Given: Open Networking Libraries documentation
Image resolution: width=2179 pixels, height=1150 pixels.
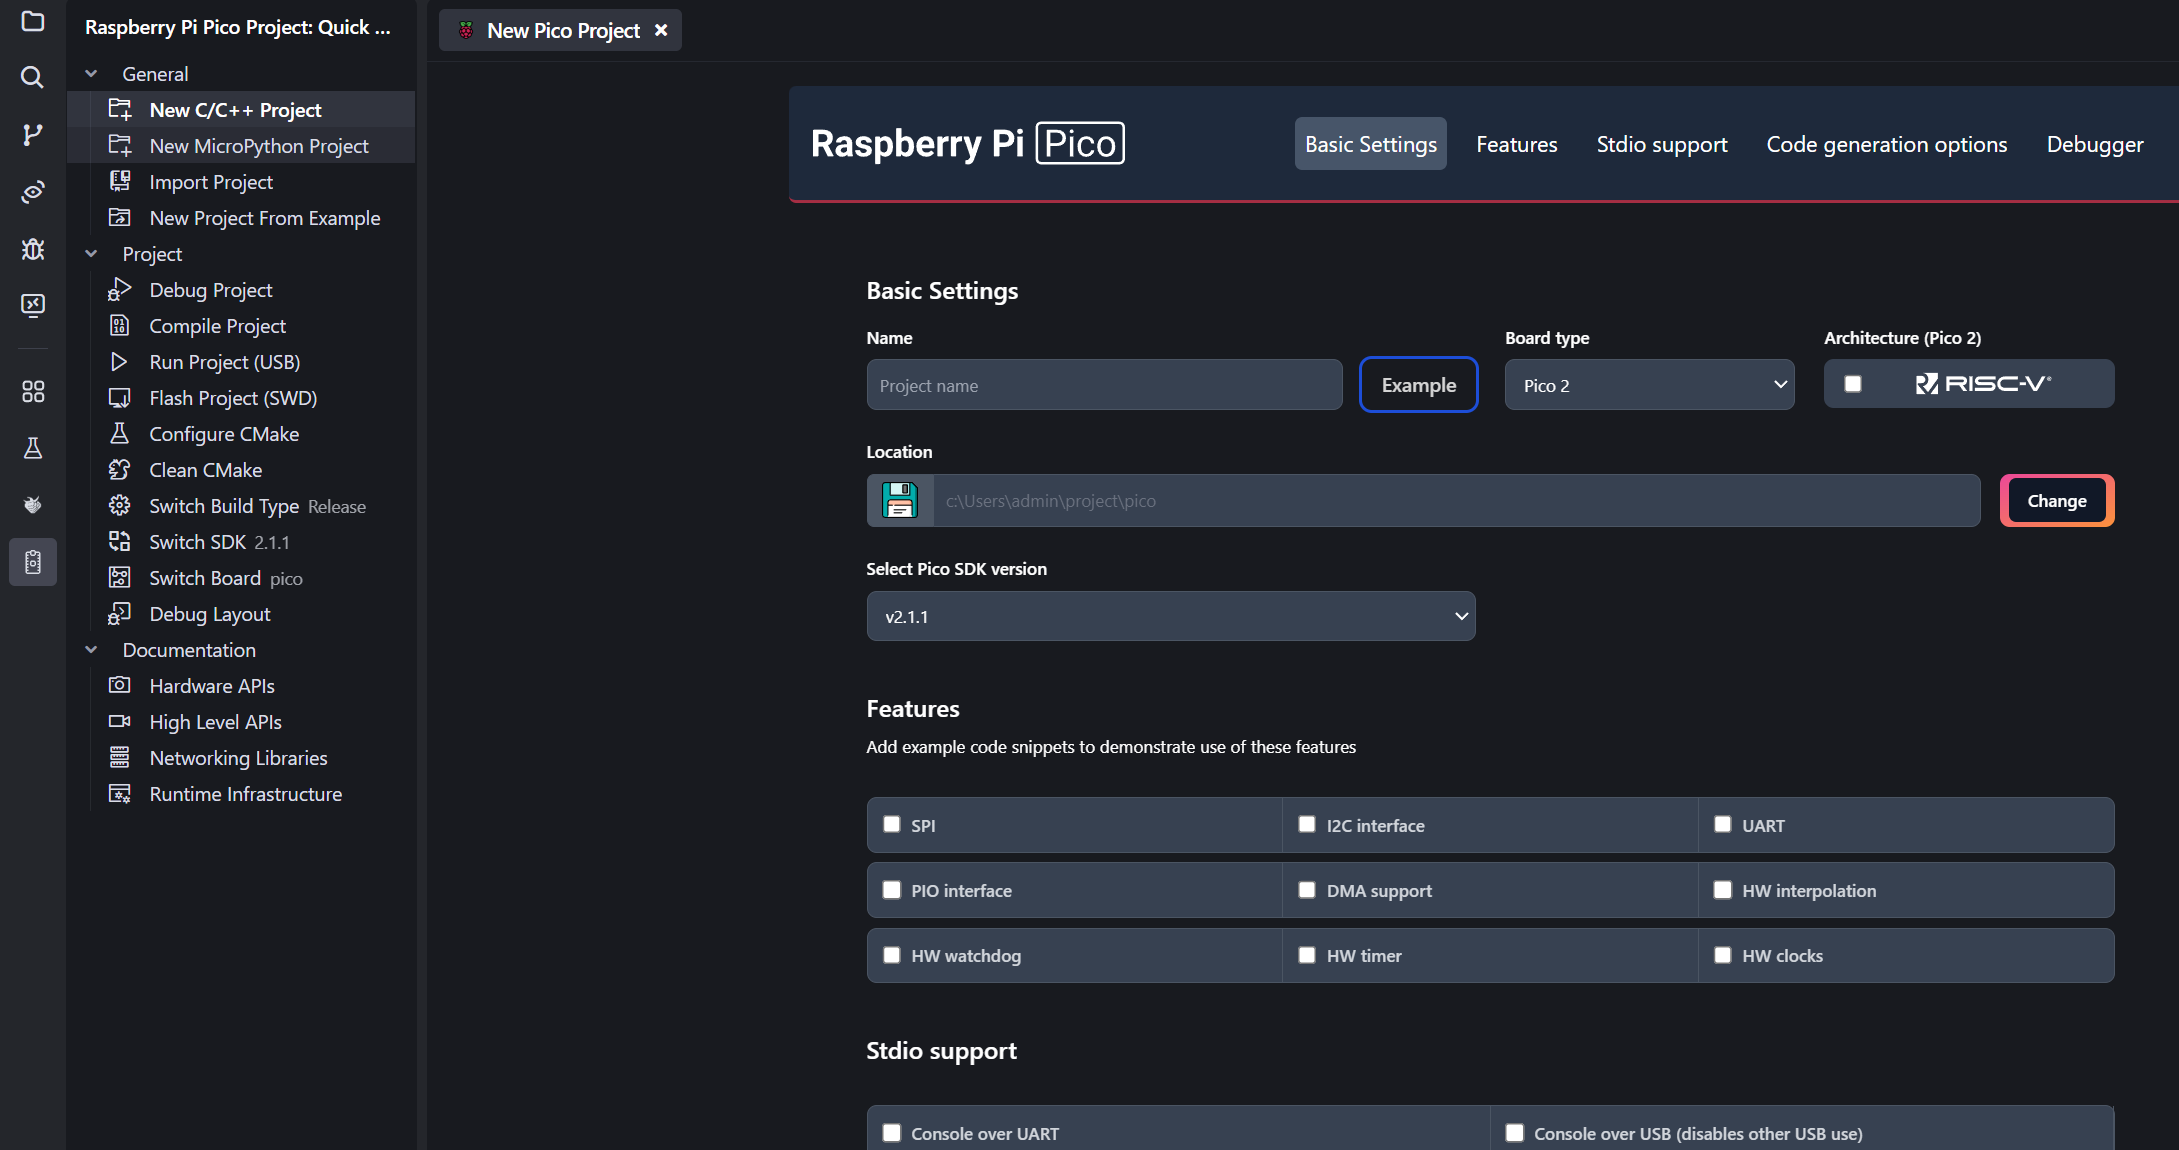Looking at the screenshot, I should [x=238, y=758].
